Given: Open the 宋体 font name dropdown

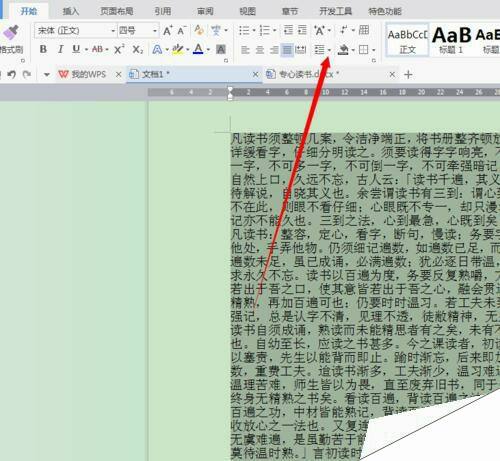Looking at the screenshot, I should click(75, 31).
